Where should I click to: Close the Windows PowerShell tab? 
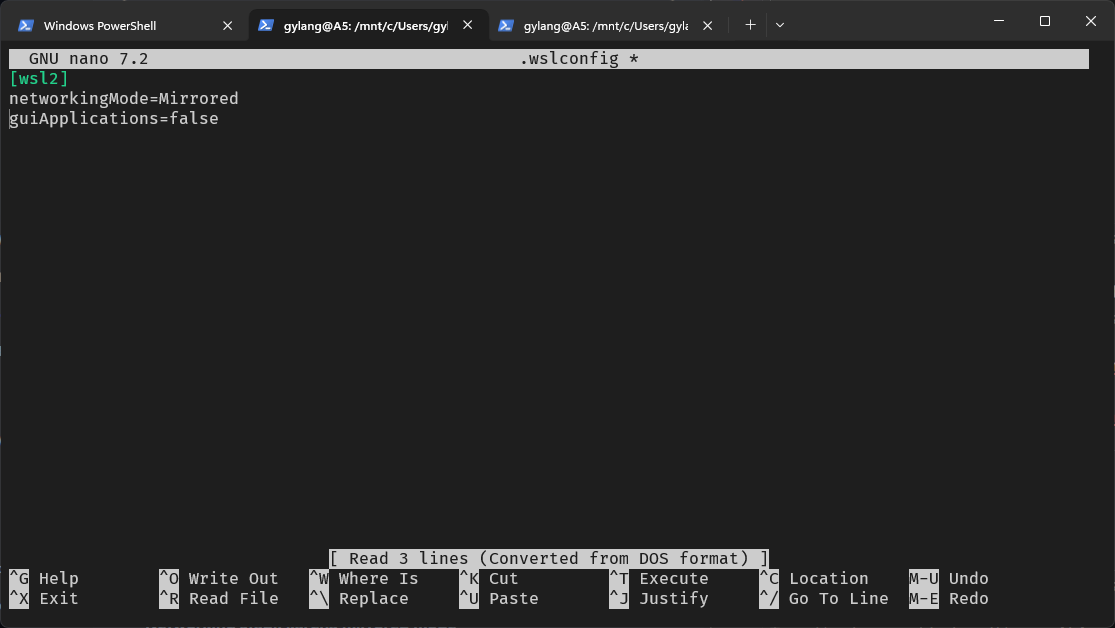[228, 25]
